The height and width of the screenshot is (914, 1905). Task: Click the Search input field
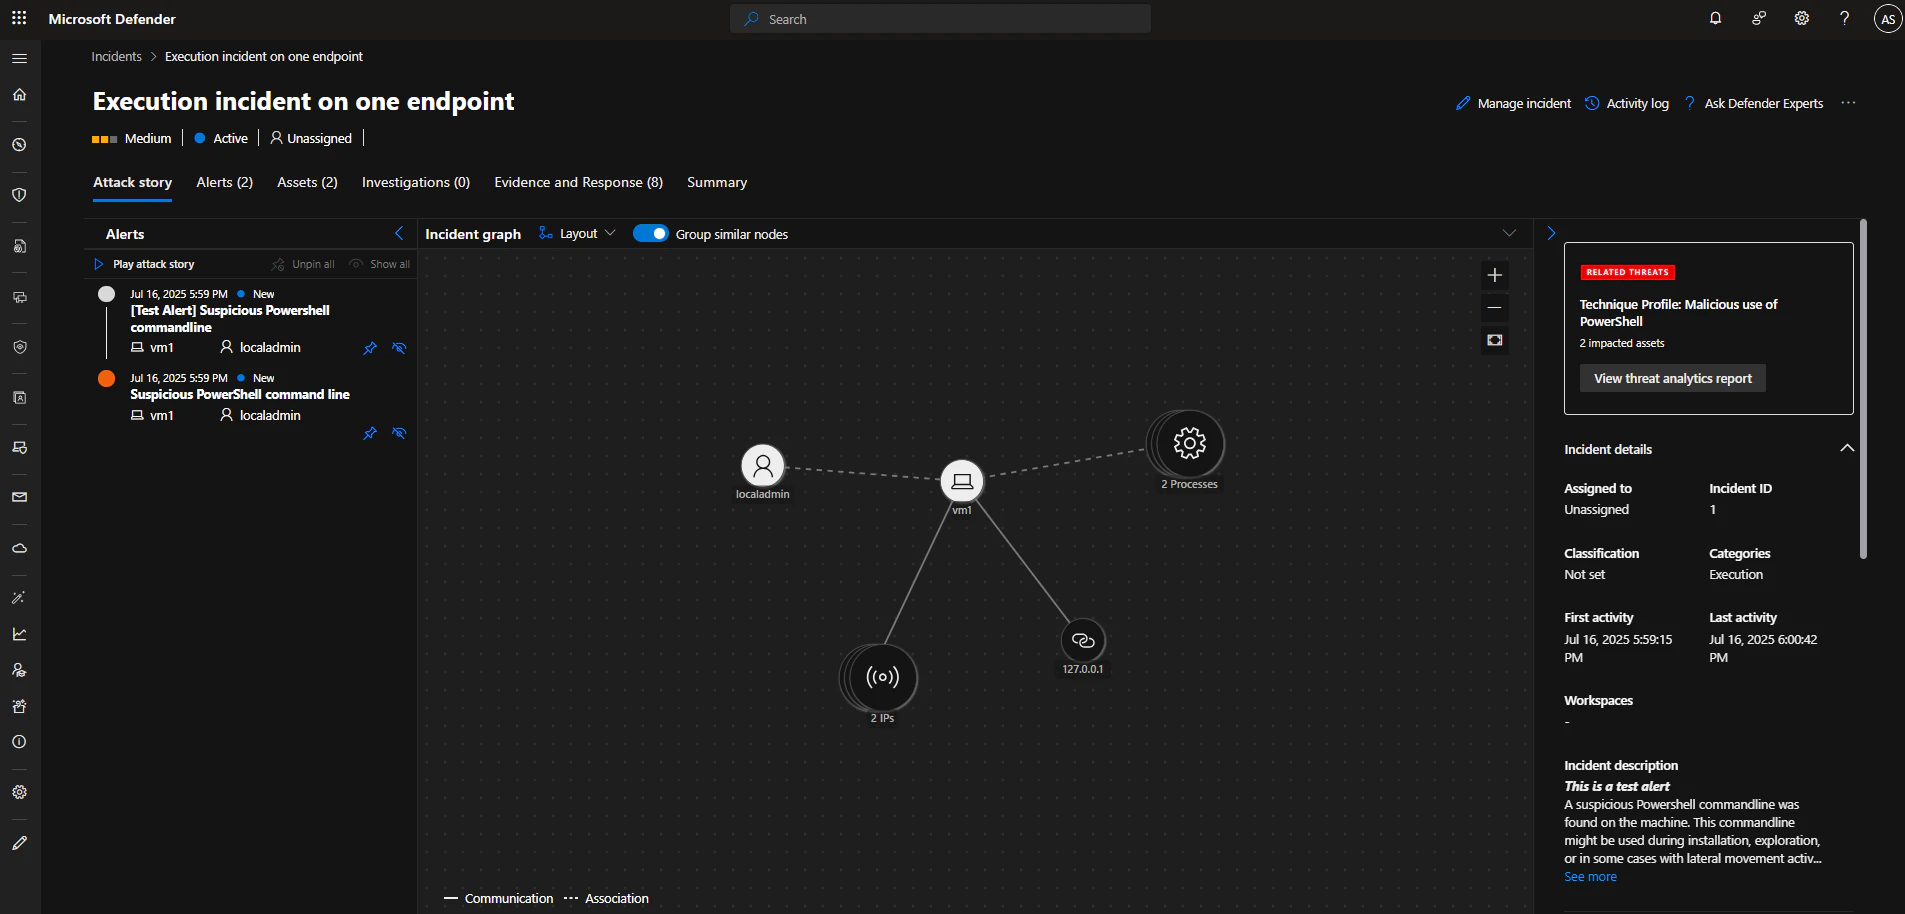(x=941, y=19)
